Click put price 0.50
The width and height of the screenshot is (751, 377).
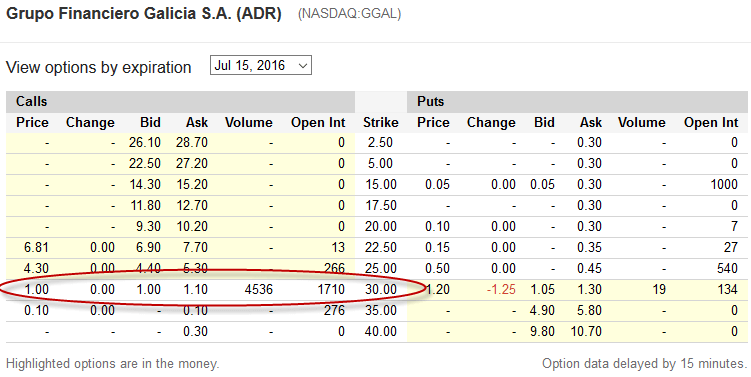(x=437, y=269)
